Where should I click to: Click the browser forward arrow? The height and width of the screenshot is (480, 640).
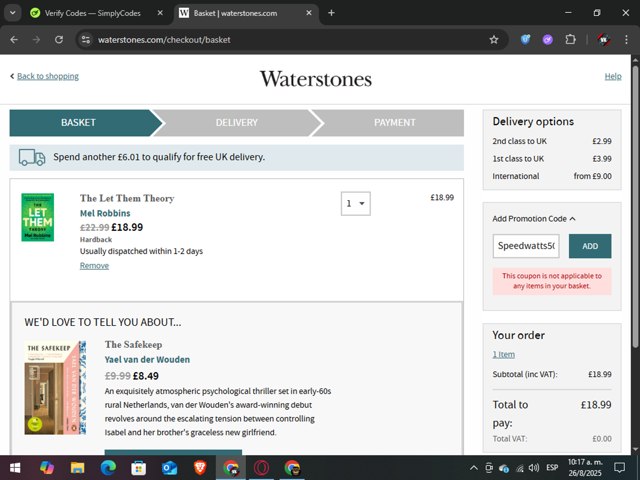point(36,40)
